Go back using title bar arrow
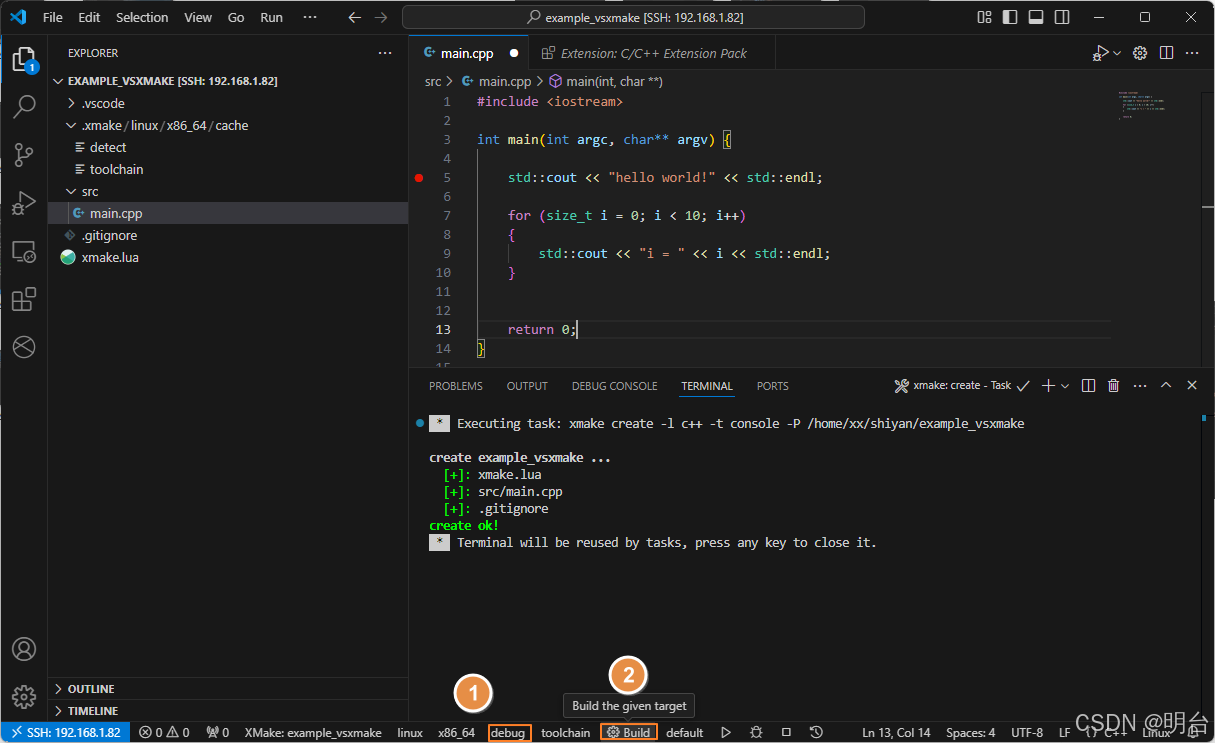1215x743 pixels. (354, 18)
